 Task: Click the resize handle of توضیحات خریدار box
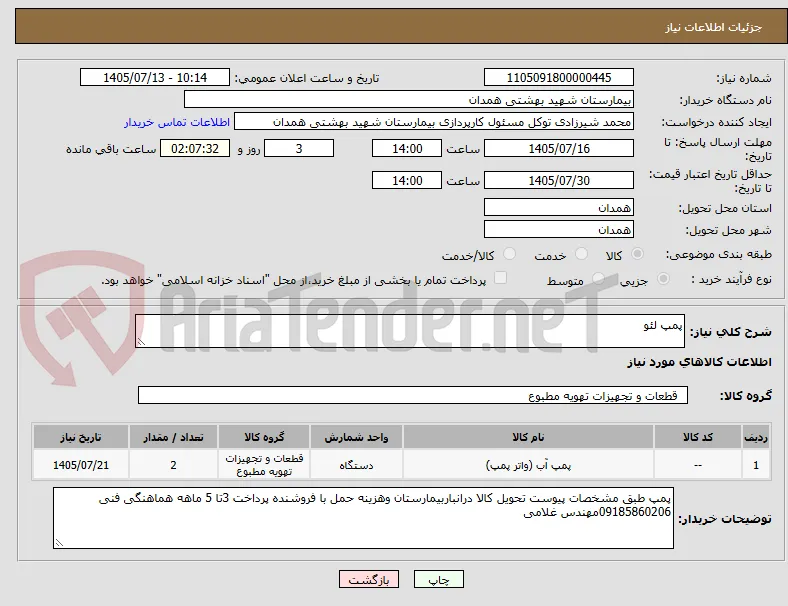click(59, 543)
